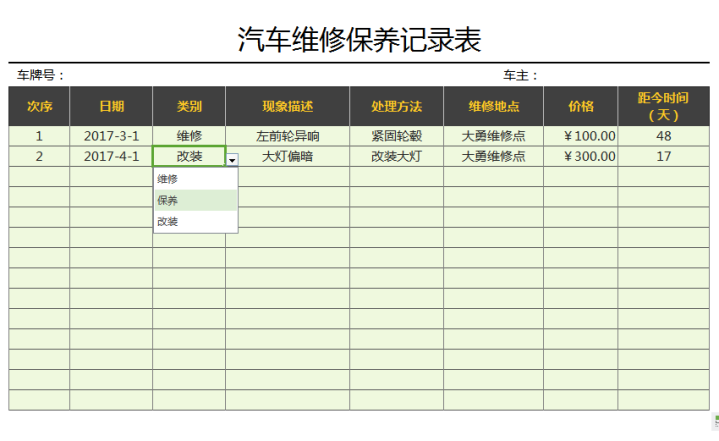Select the 大灯偏暗 cell
This screenshot has height=441, width=719.
click(x=287, y=156)
